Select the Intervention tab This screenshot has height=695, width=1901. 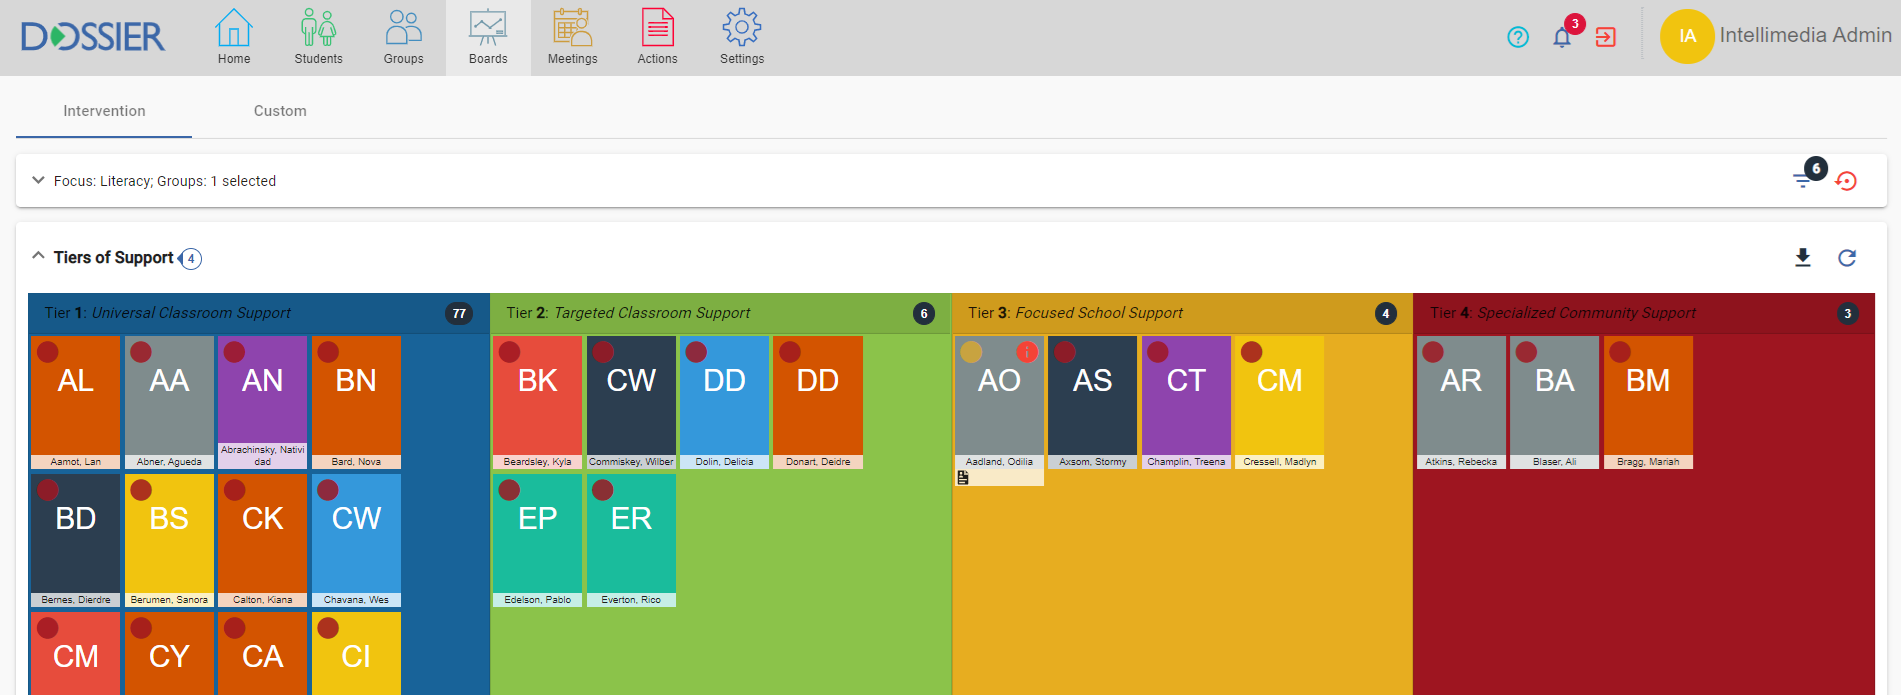pyautogui.click(x=104, y=111)
